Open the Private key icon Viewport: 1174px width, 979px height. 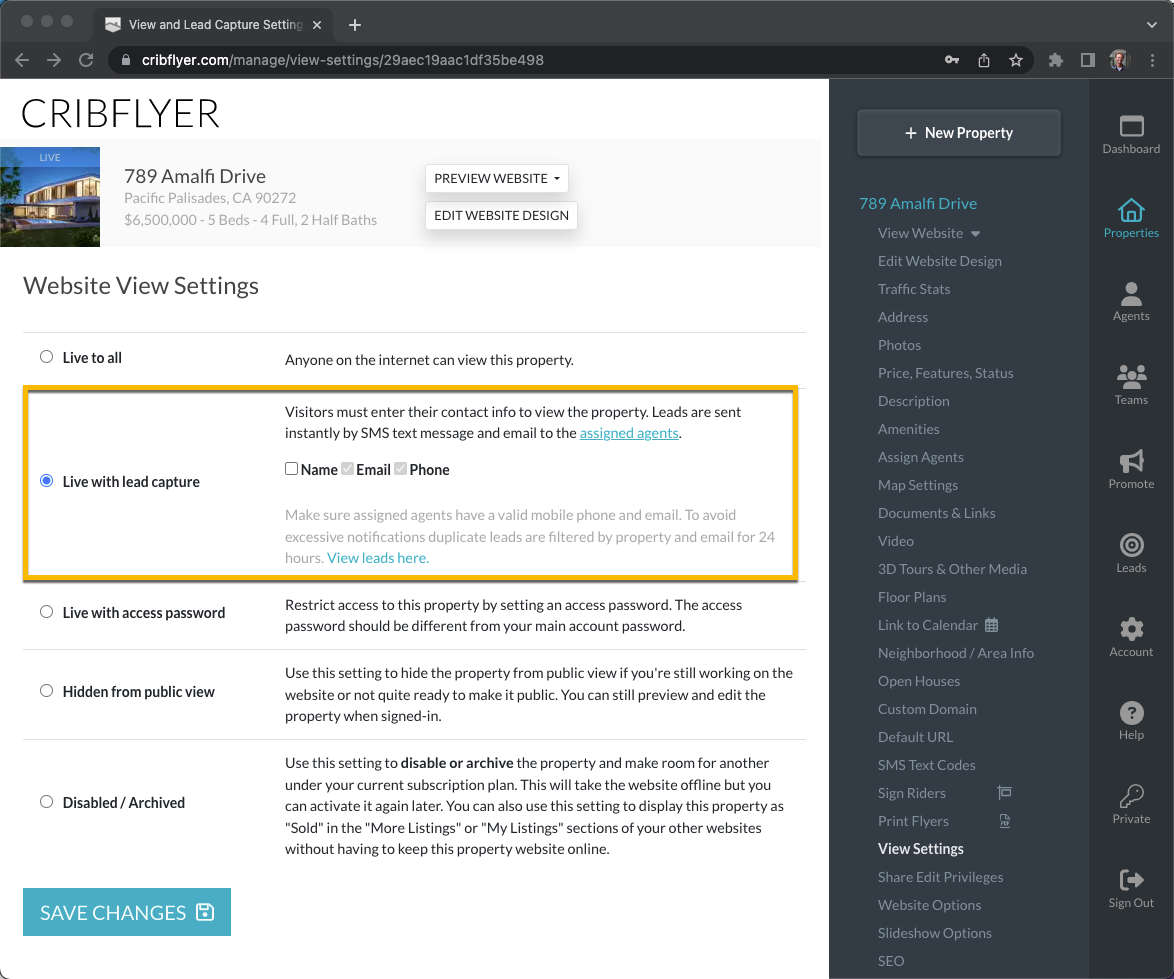[x=1131, y=796]
